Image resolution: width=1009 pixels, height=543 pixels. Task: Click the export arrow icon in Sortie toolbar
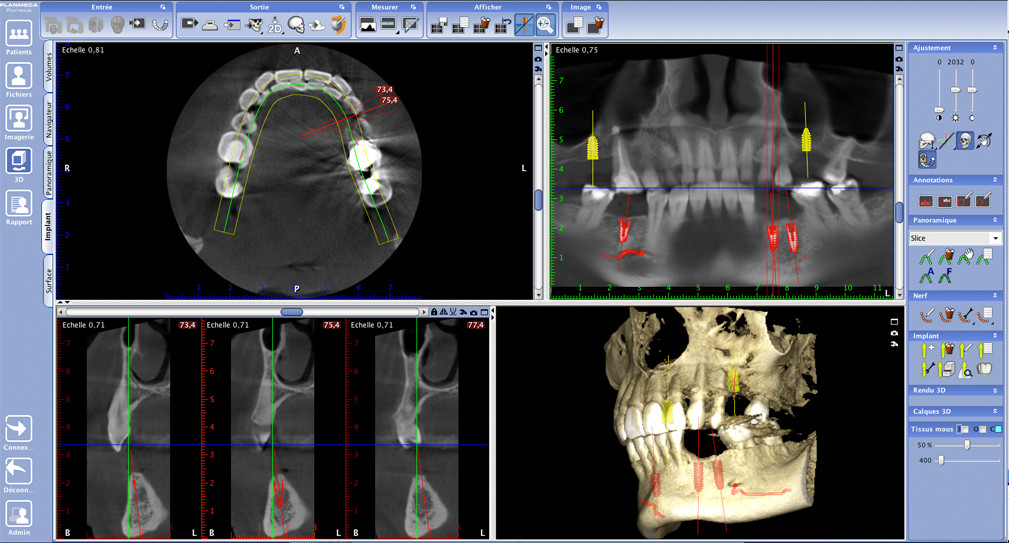[189, 24]
